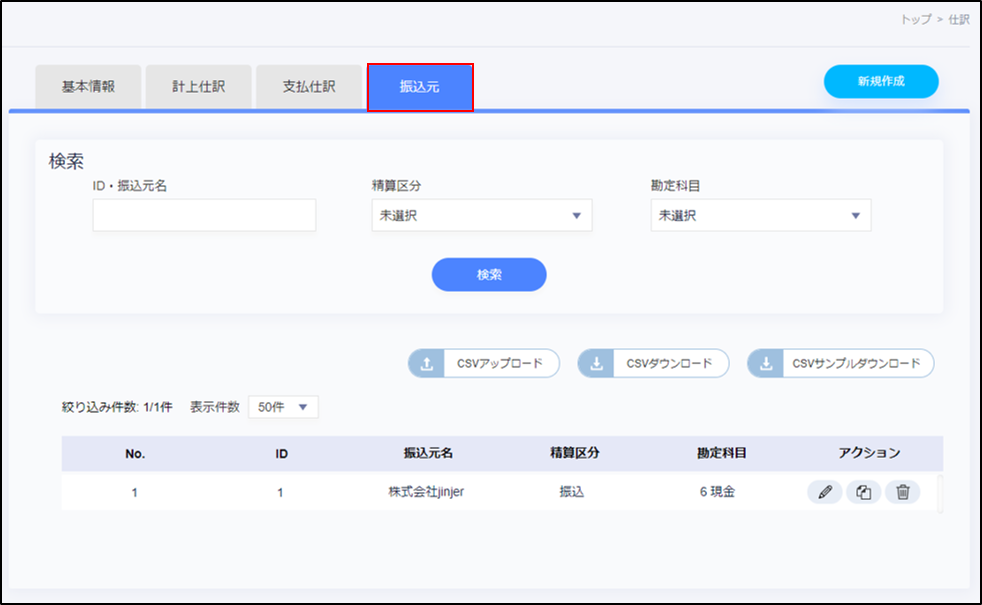Click the トップ breadcrumb link
Image resolution: width=982 pixels, height=605 pixels.
click(x=915, y=19)
